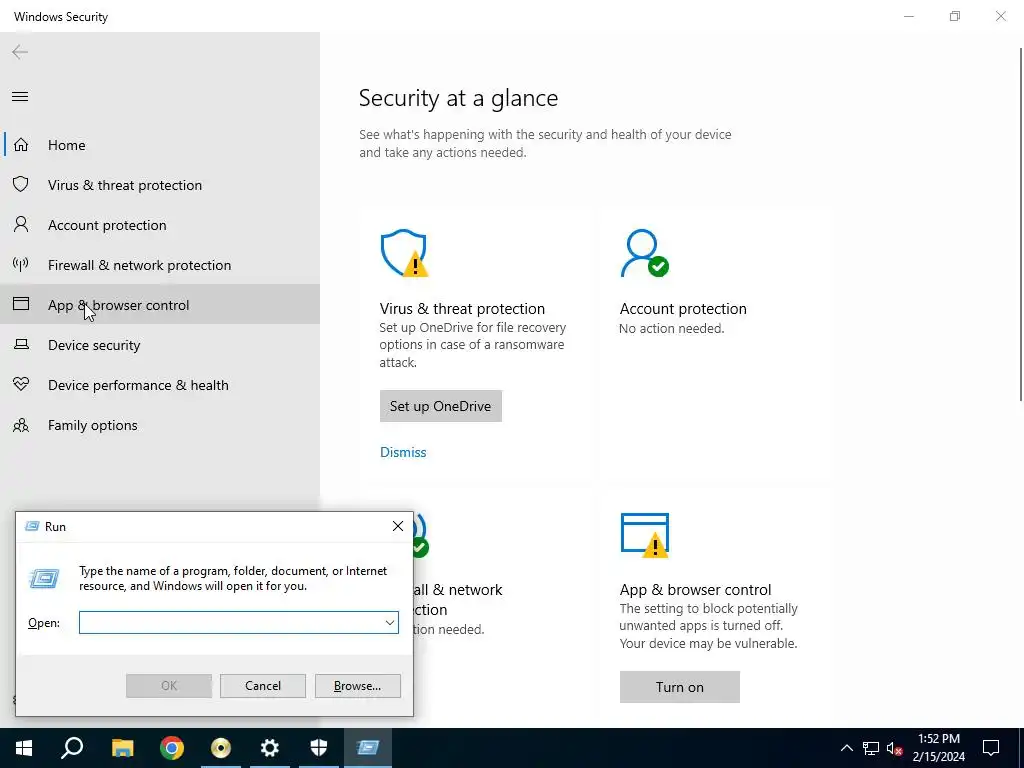1024x768 pixels.
Task: Click the muted volume icon in tray
Action: 895,748
